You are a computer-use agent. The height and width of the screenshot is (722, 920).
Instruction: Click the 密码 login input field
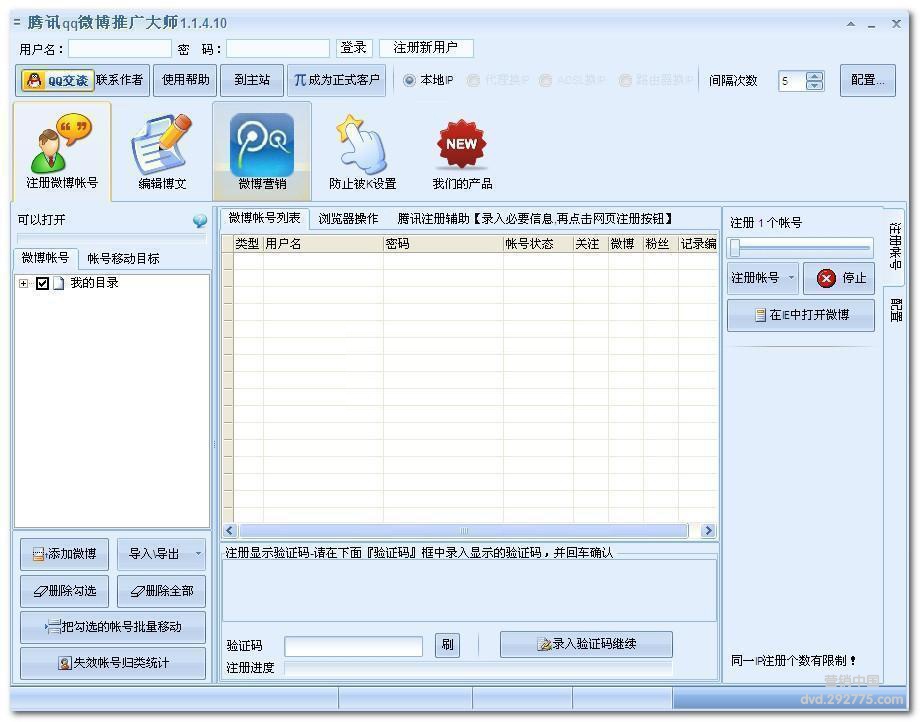pyautogui.click(x=278, y=49)
